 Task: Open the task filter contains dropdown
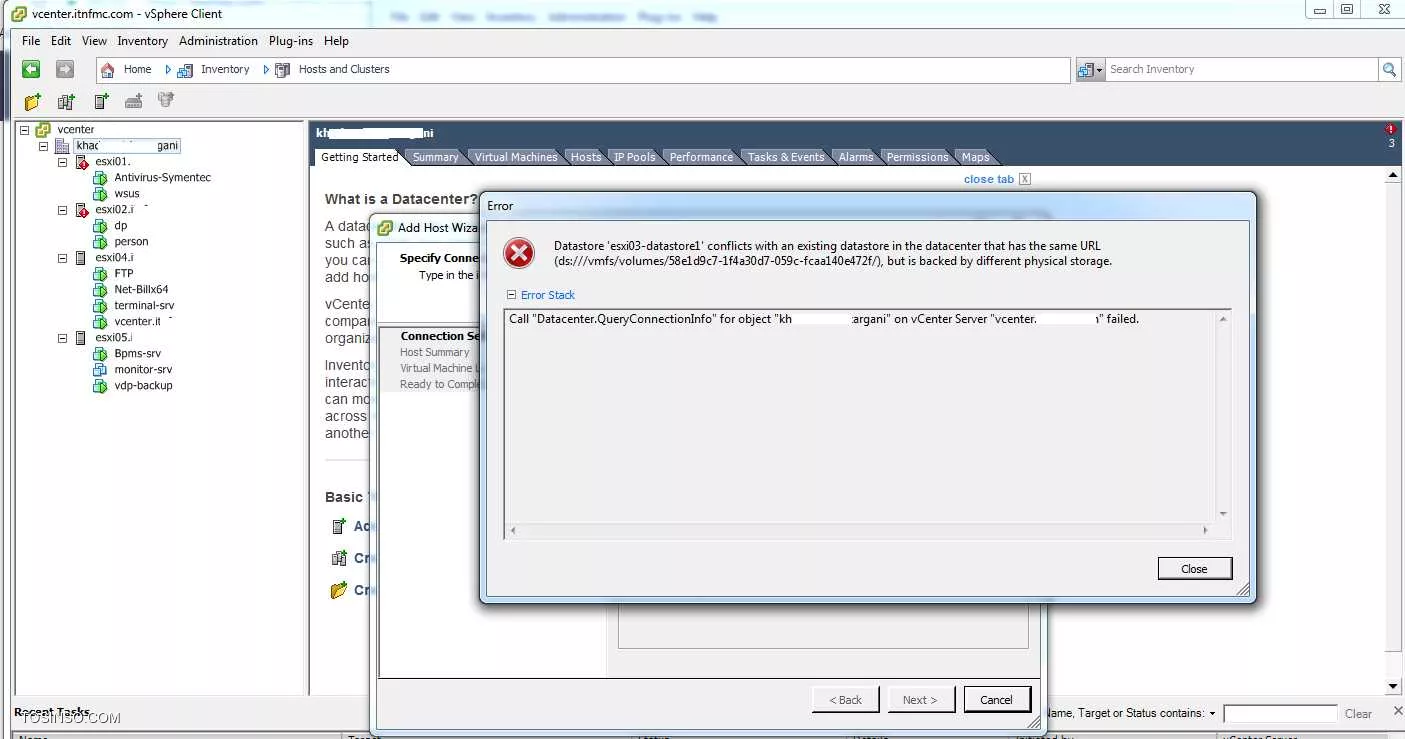pos(1212,714)
